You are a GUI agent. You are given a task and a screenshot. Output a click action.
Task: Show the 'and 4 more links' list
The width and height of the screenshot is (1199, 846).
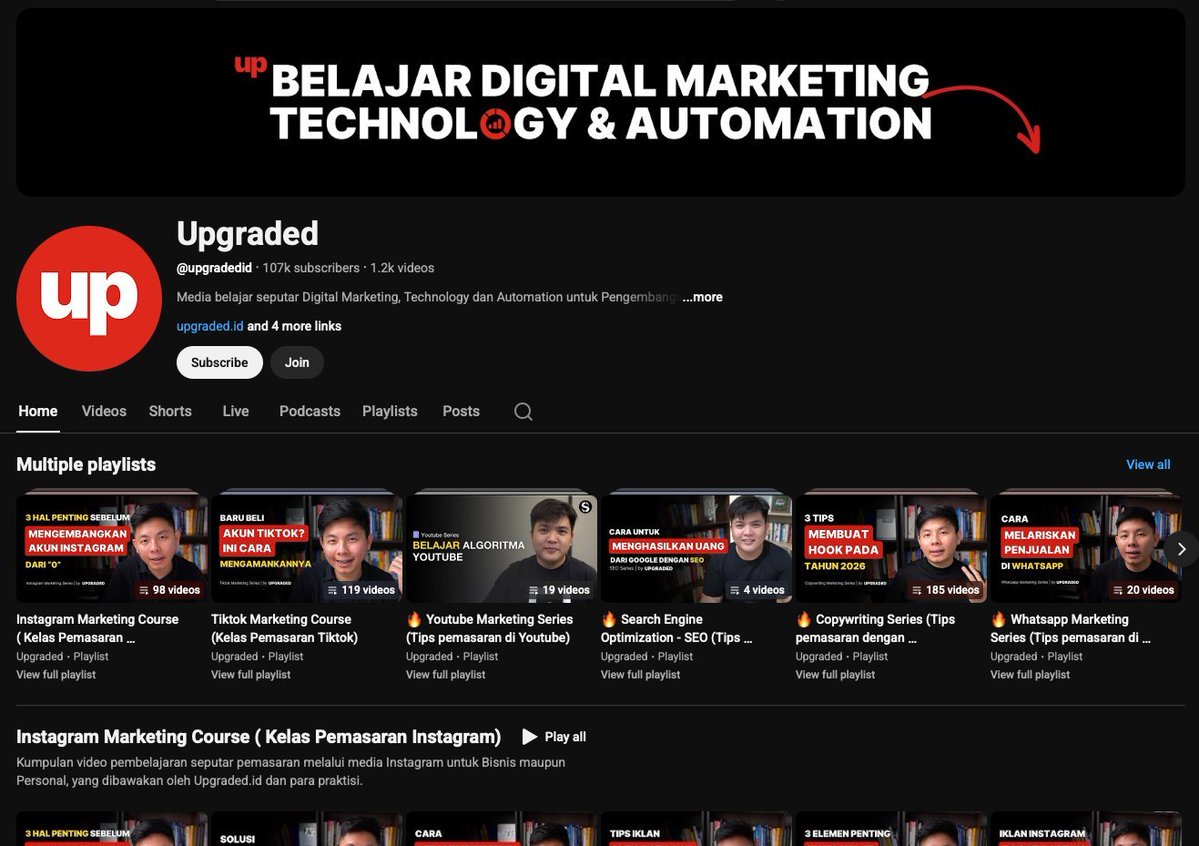[x=294, y=326]
